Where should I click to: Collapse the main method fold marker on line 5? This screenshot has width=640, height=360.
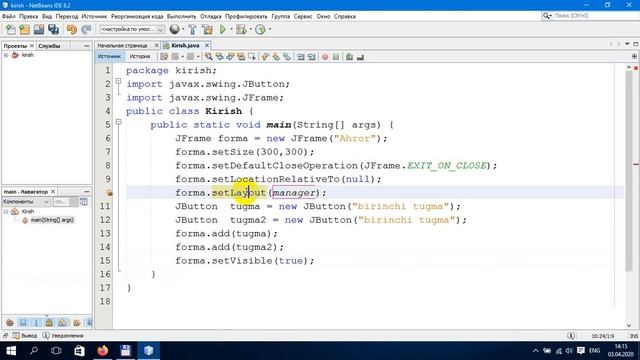click(x=118, y=122)
